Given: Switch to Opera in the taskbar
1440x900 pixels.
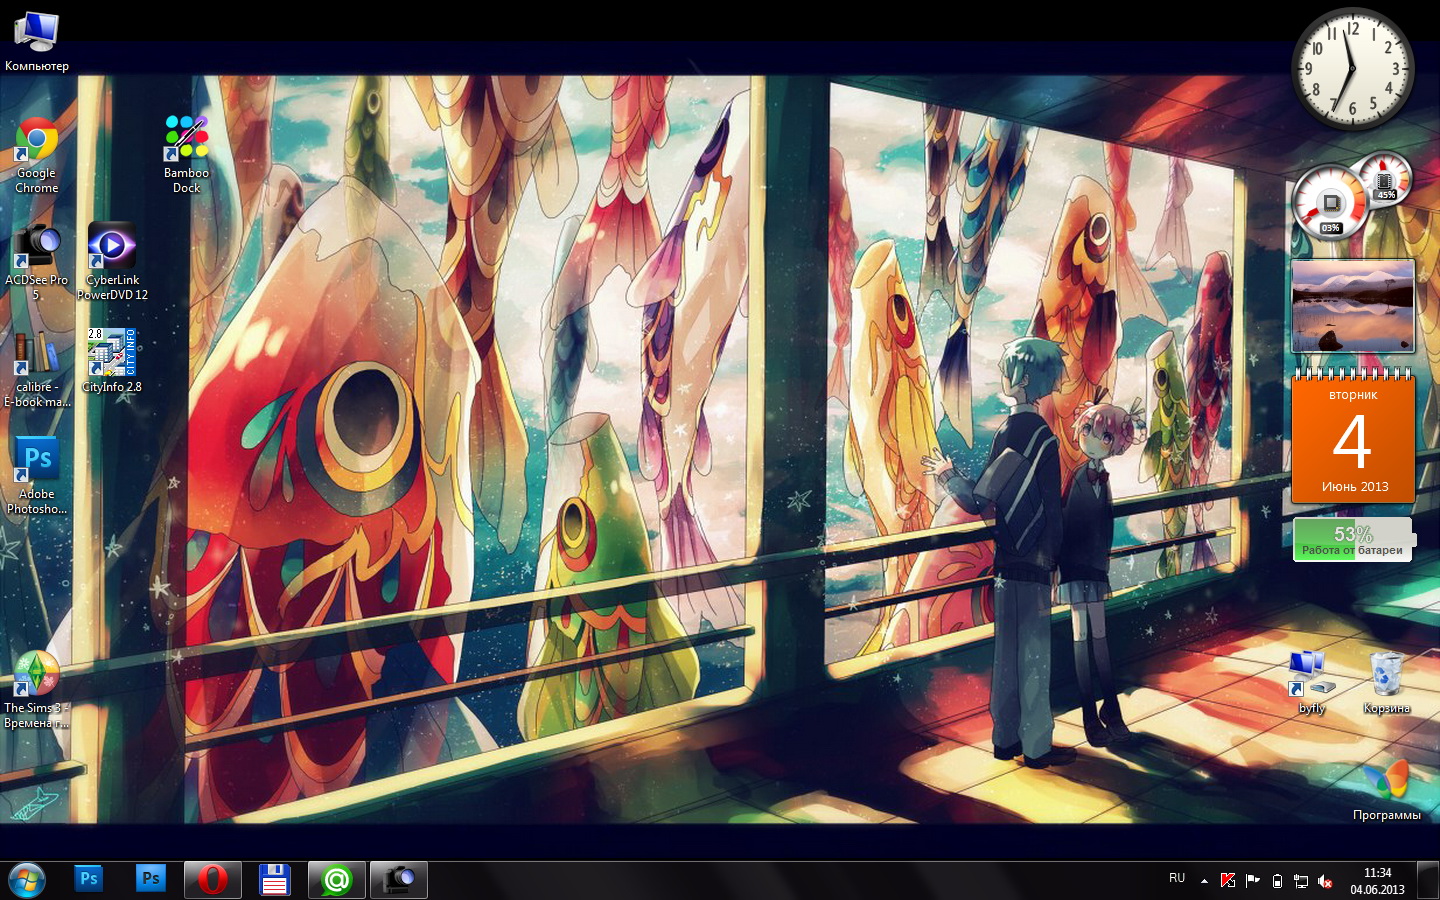Looking at the screenshot, I should (x=212, y=880).
